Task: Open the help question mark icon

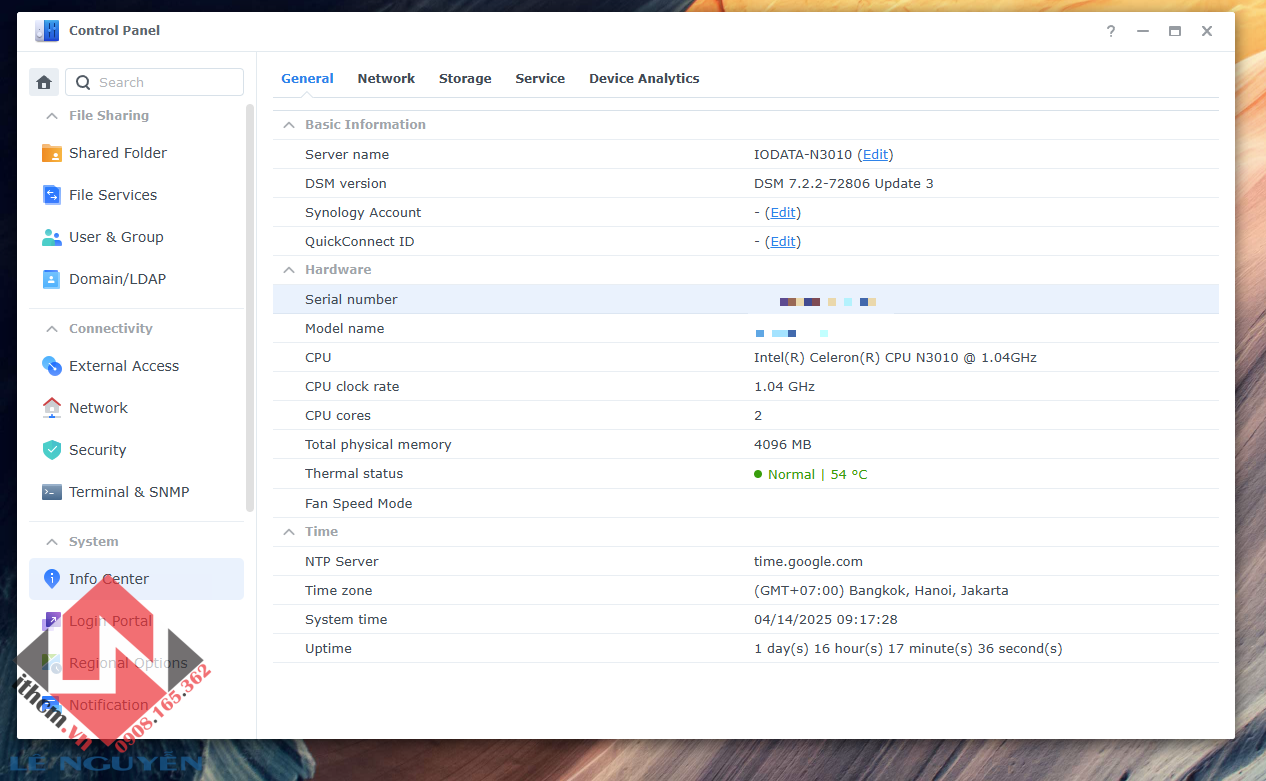Action: [1111, 31]
